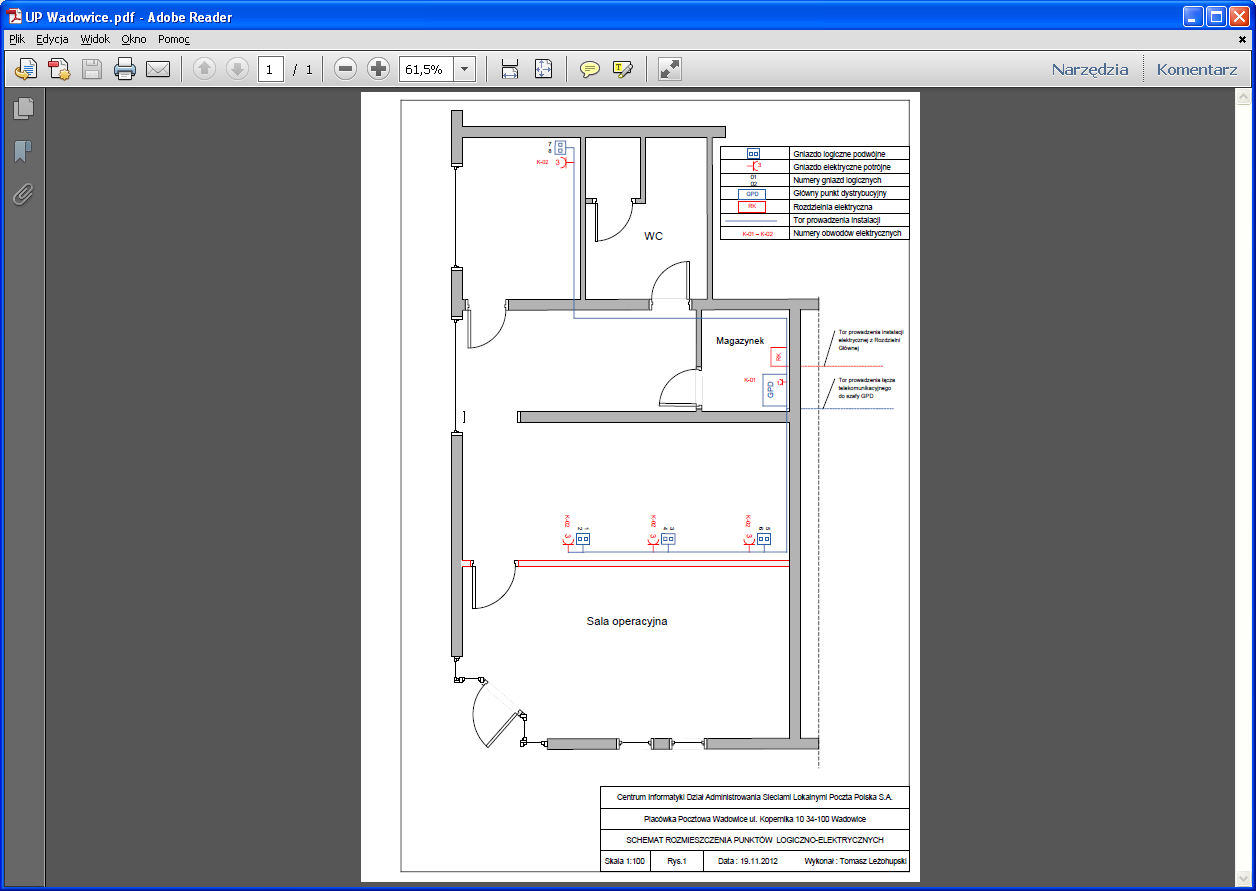
Task: Click the GPD box in Magazynek
Action: 775,390
